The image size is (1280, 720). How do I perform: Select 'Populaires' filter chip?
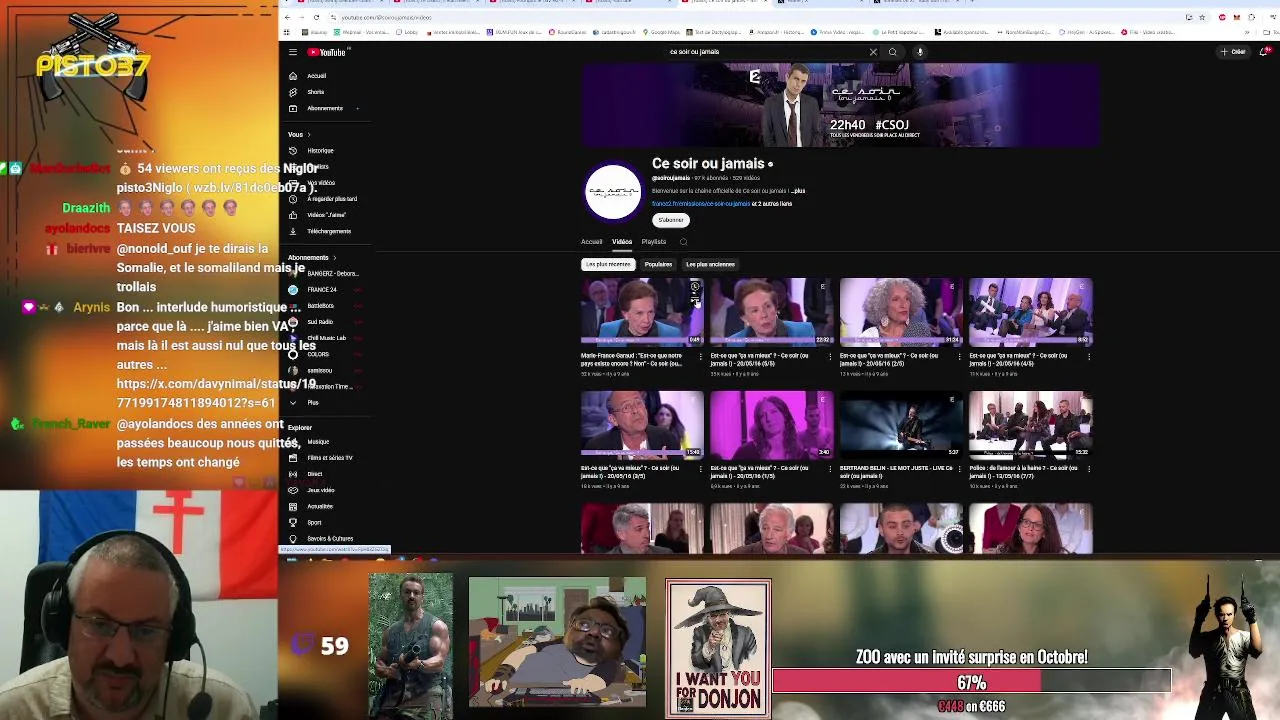[658, 265]
